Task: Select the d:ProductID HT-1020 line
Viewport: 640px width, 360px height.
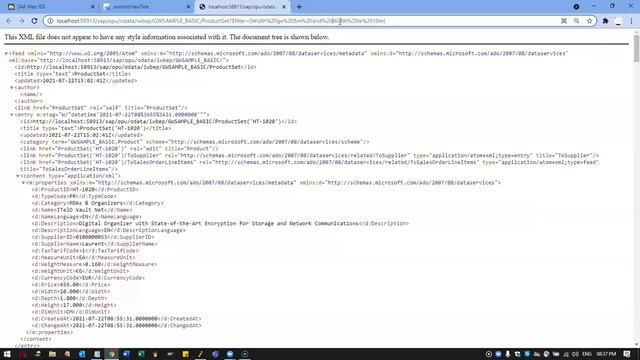Action: coord(85,189)
